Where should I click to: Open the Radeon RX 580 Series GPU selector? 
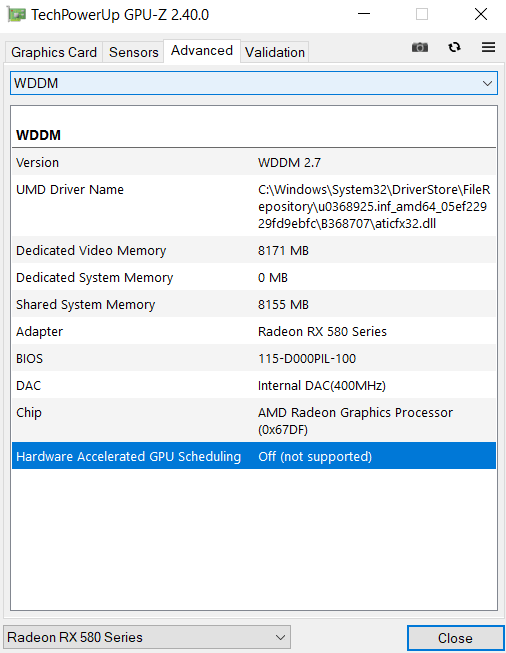(x=147, y=637)
